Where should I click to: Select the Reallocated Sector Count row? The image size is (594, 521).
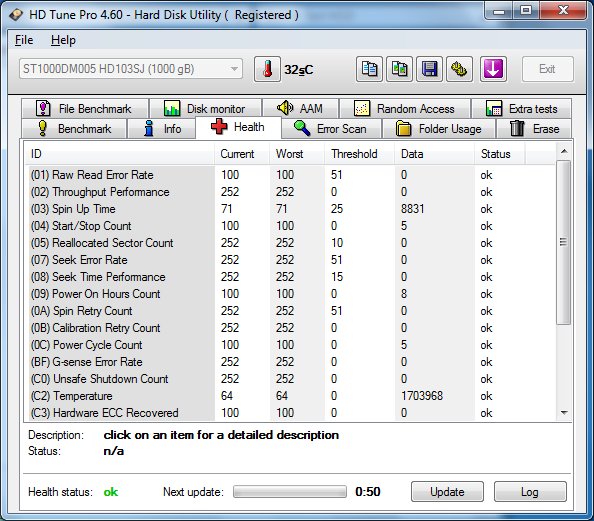tap(290, 243)
